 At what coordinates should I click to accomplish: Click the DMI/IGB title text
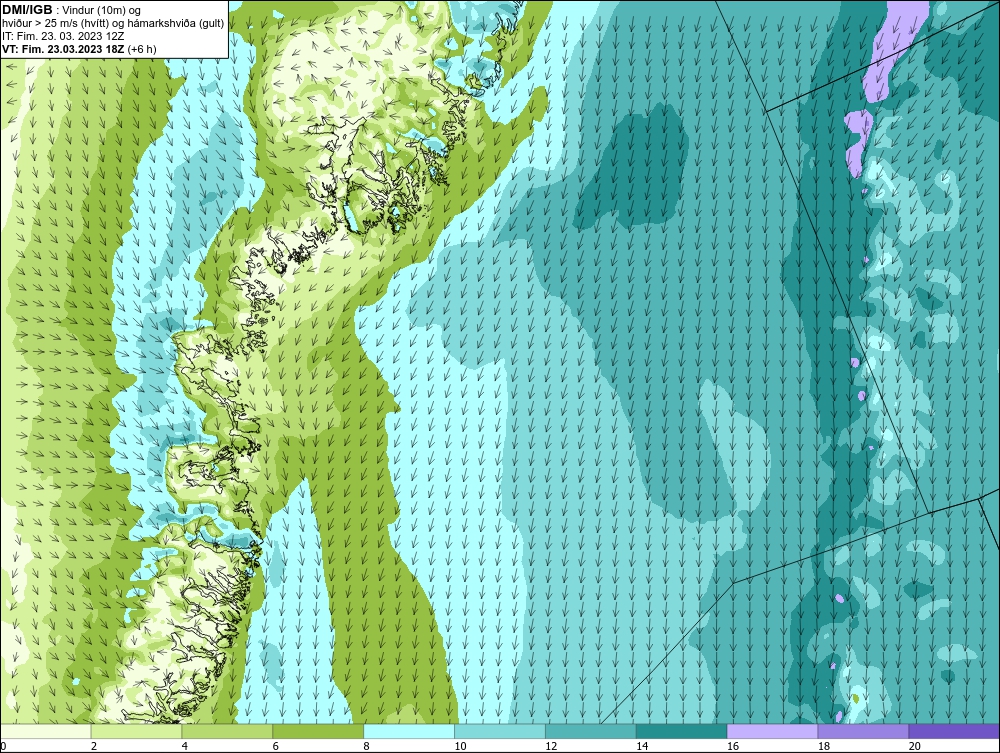(x=27, y=10)
